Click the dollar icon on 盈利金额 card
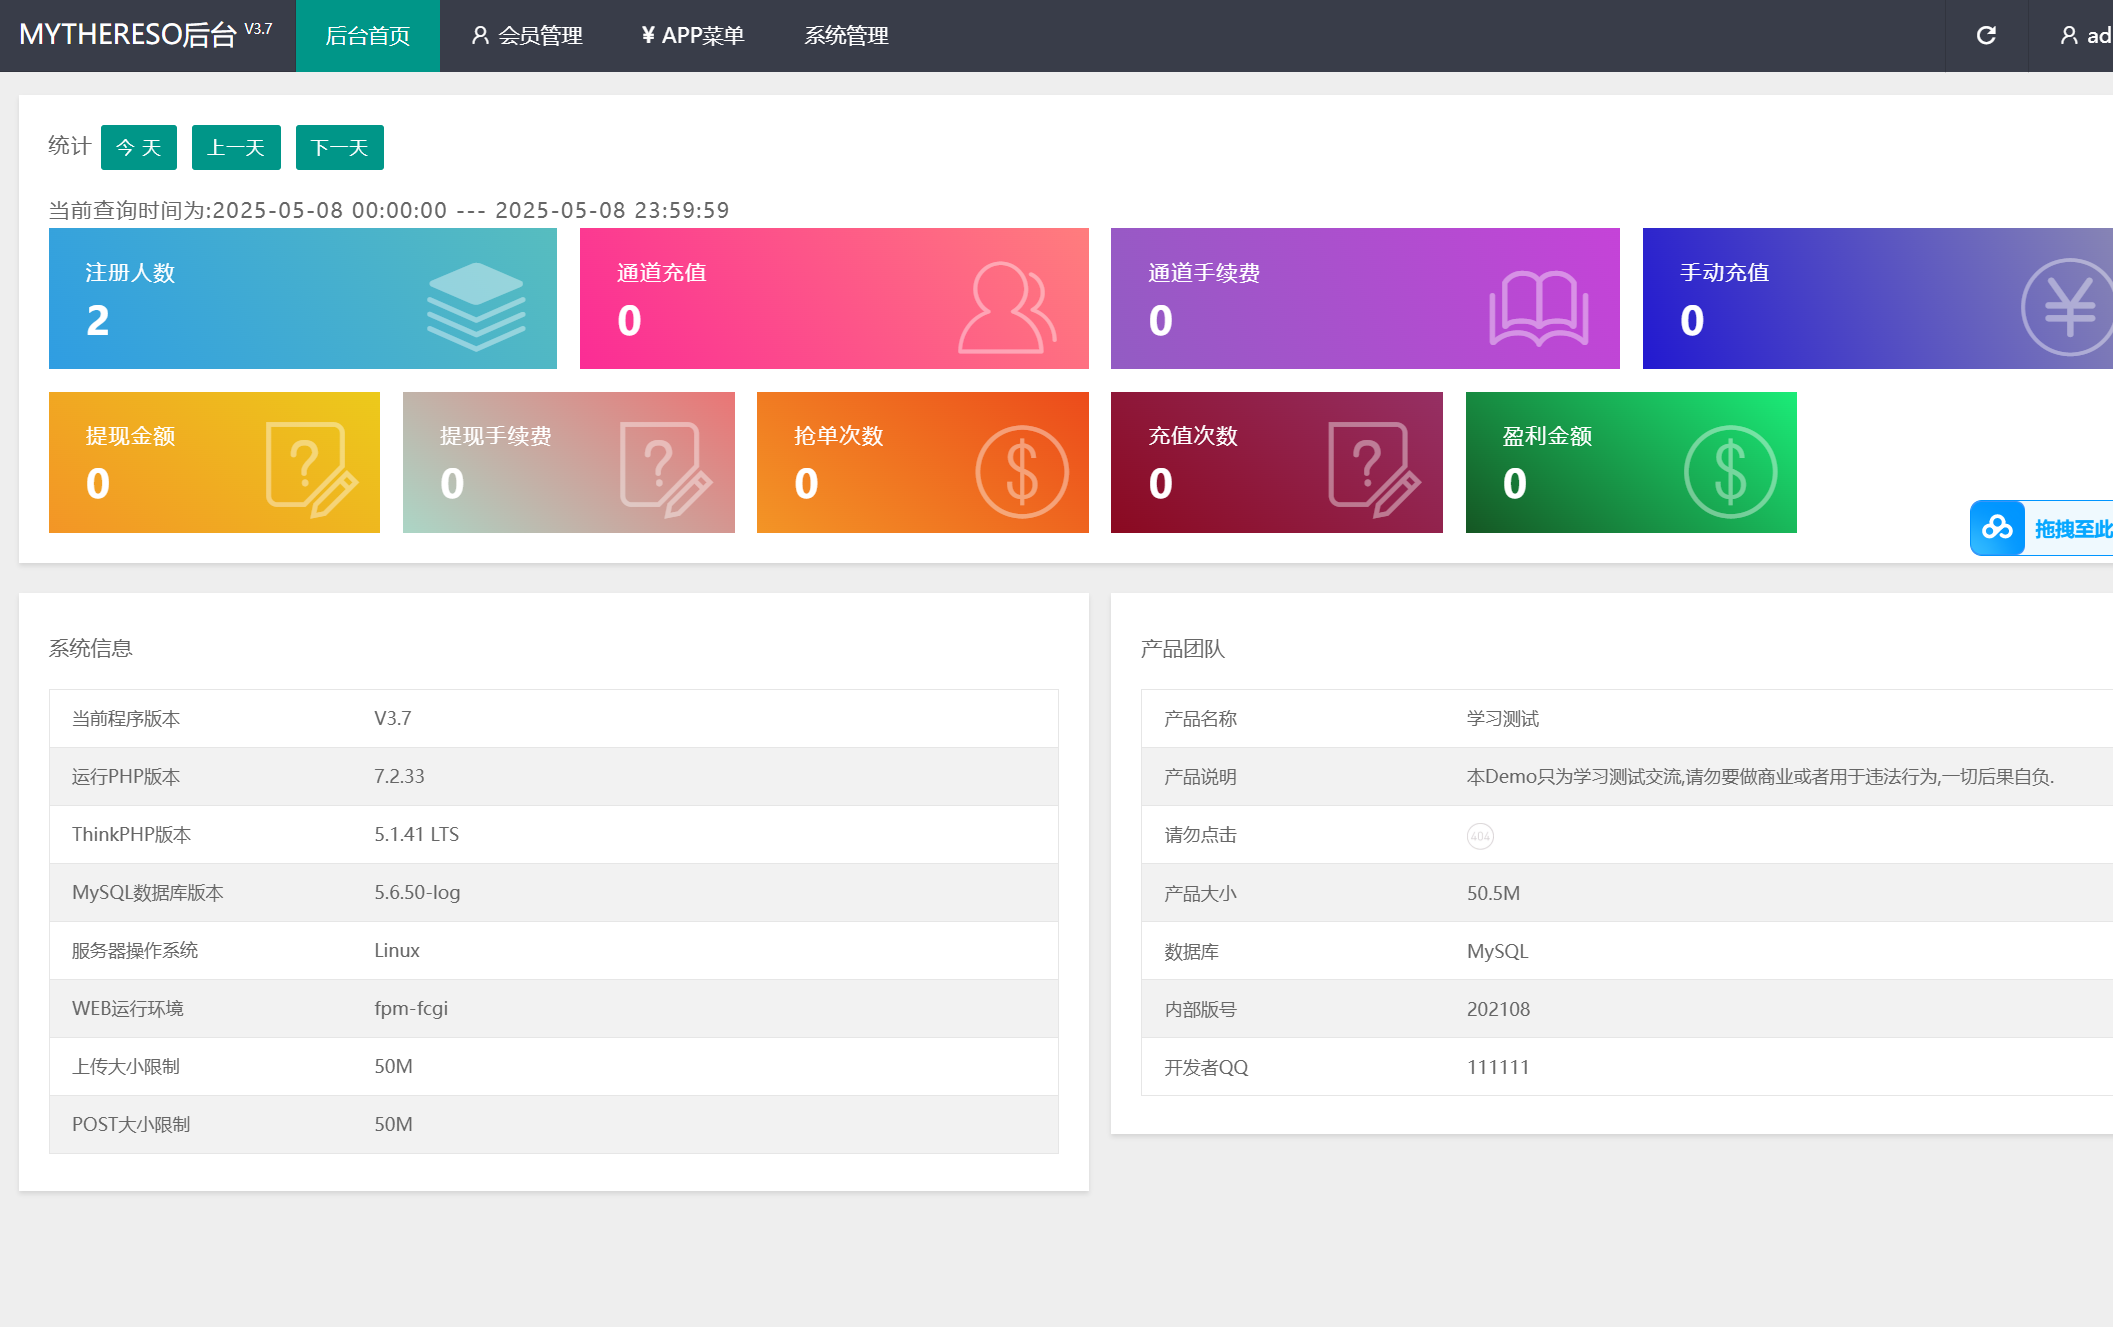Screen dimensions: 2113x1327 (1730, 471)
